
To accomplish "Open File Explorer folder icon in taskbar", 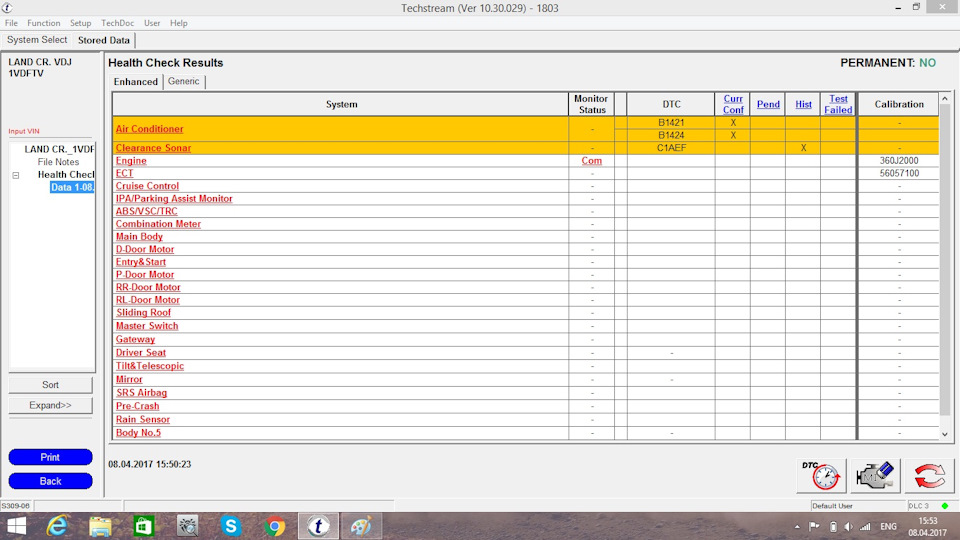I will [x=100, y=526].
